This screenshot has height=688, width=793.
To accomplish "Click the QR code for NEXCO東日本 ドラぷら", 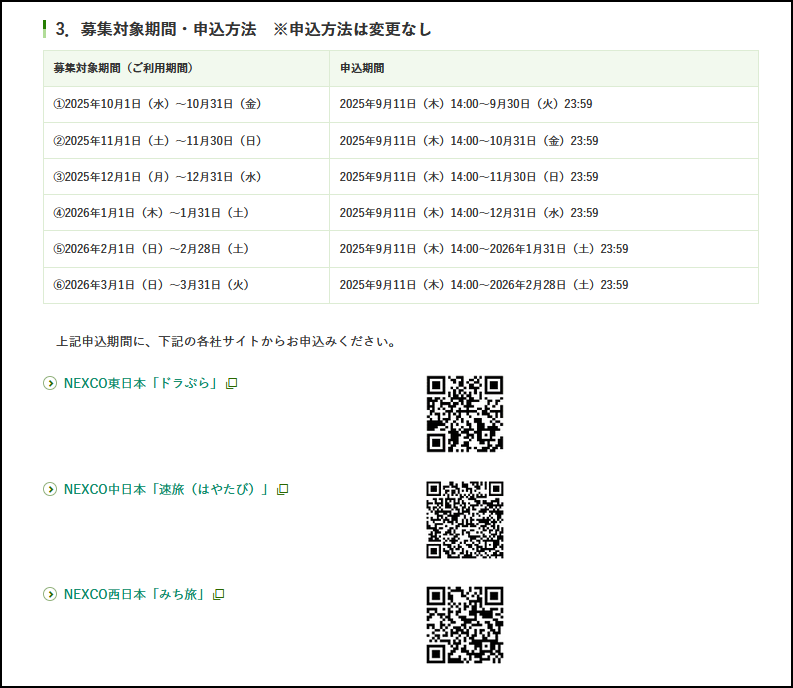I will 465,414.
